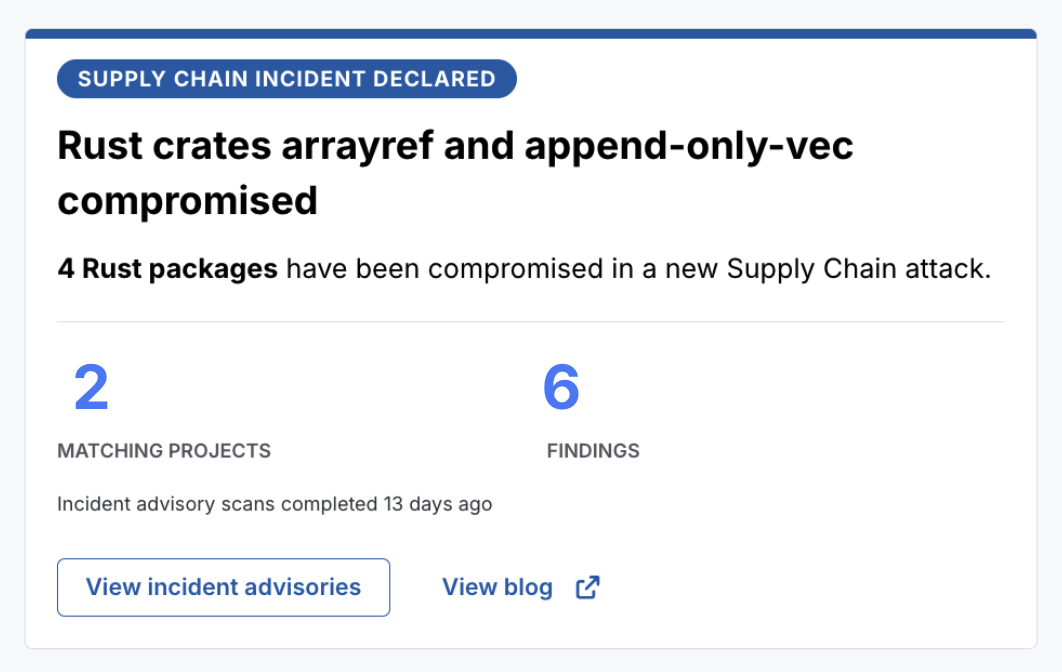Click the '13 days ago' timestamp

pyautogui.click(x=438, y=504)
